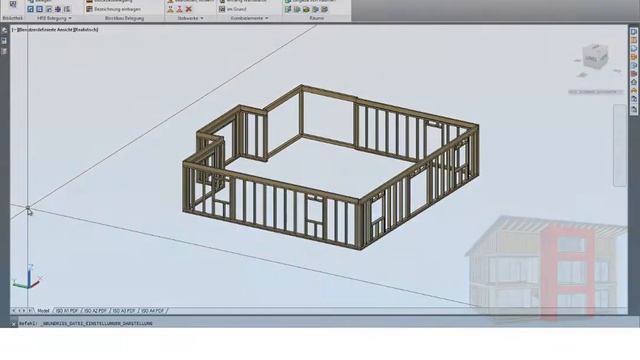Click the Blockbau Belegung panel title
This screenshot has width=640, height=360.
pyautogui.click(x=124, y=18)
